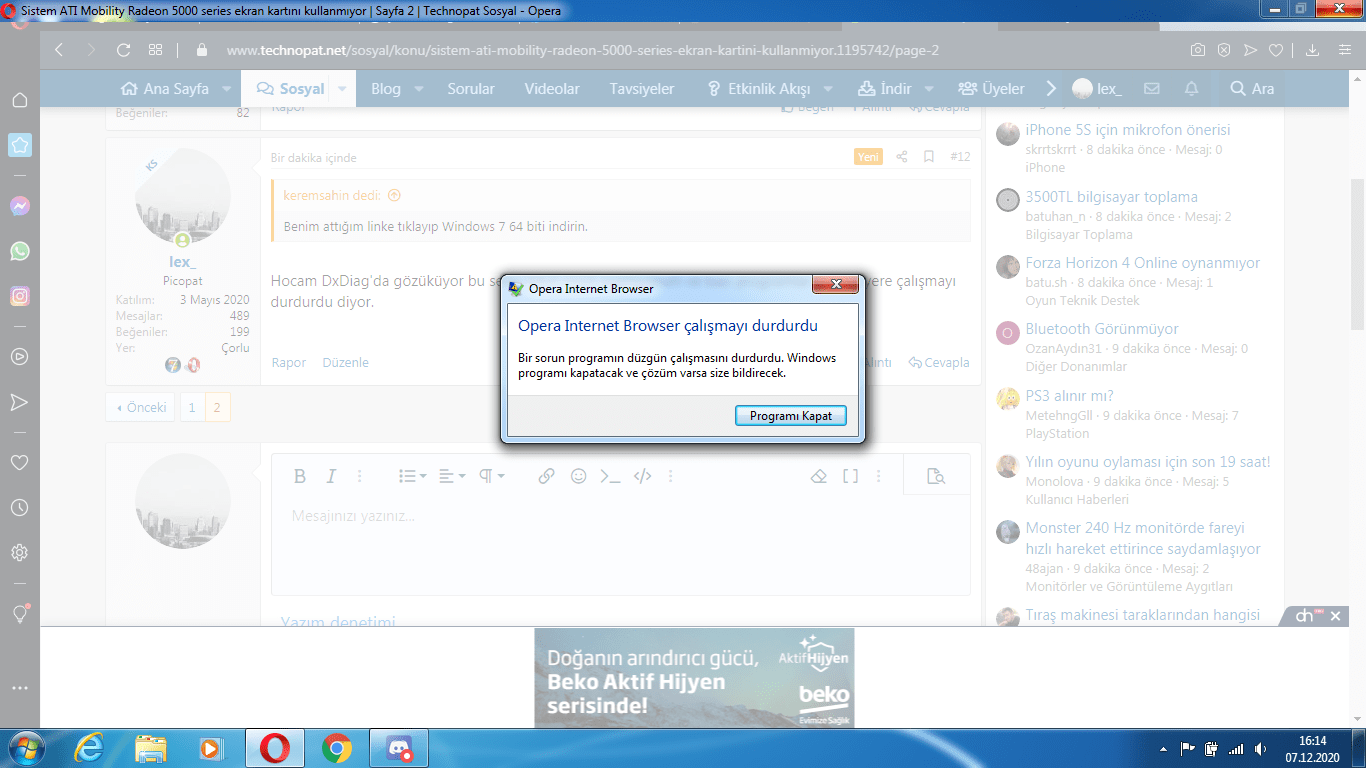Open Discord from the taskbar
The height and width of the screenshot is (768, 1366).
(399, 748)
